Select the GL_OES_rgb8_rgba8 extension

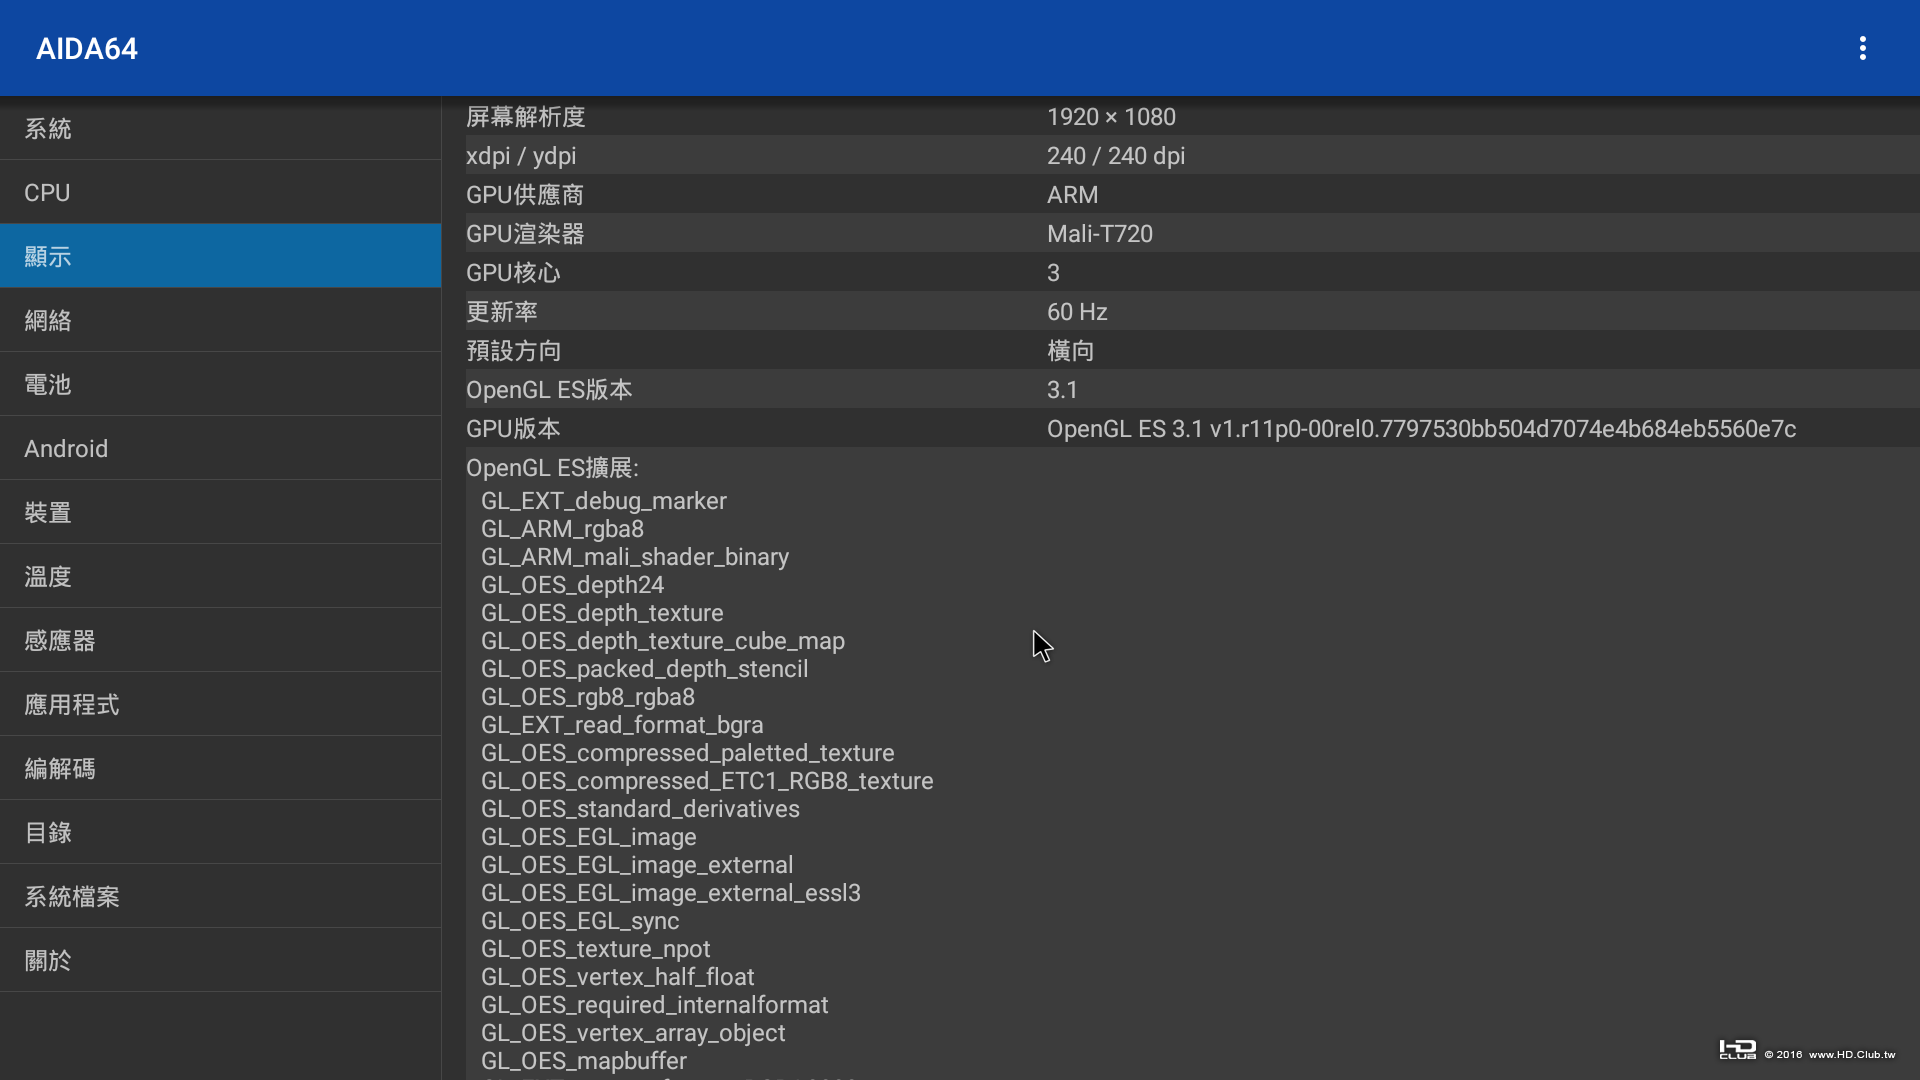[x=588, y=697]
